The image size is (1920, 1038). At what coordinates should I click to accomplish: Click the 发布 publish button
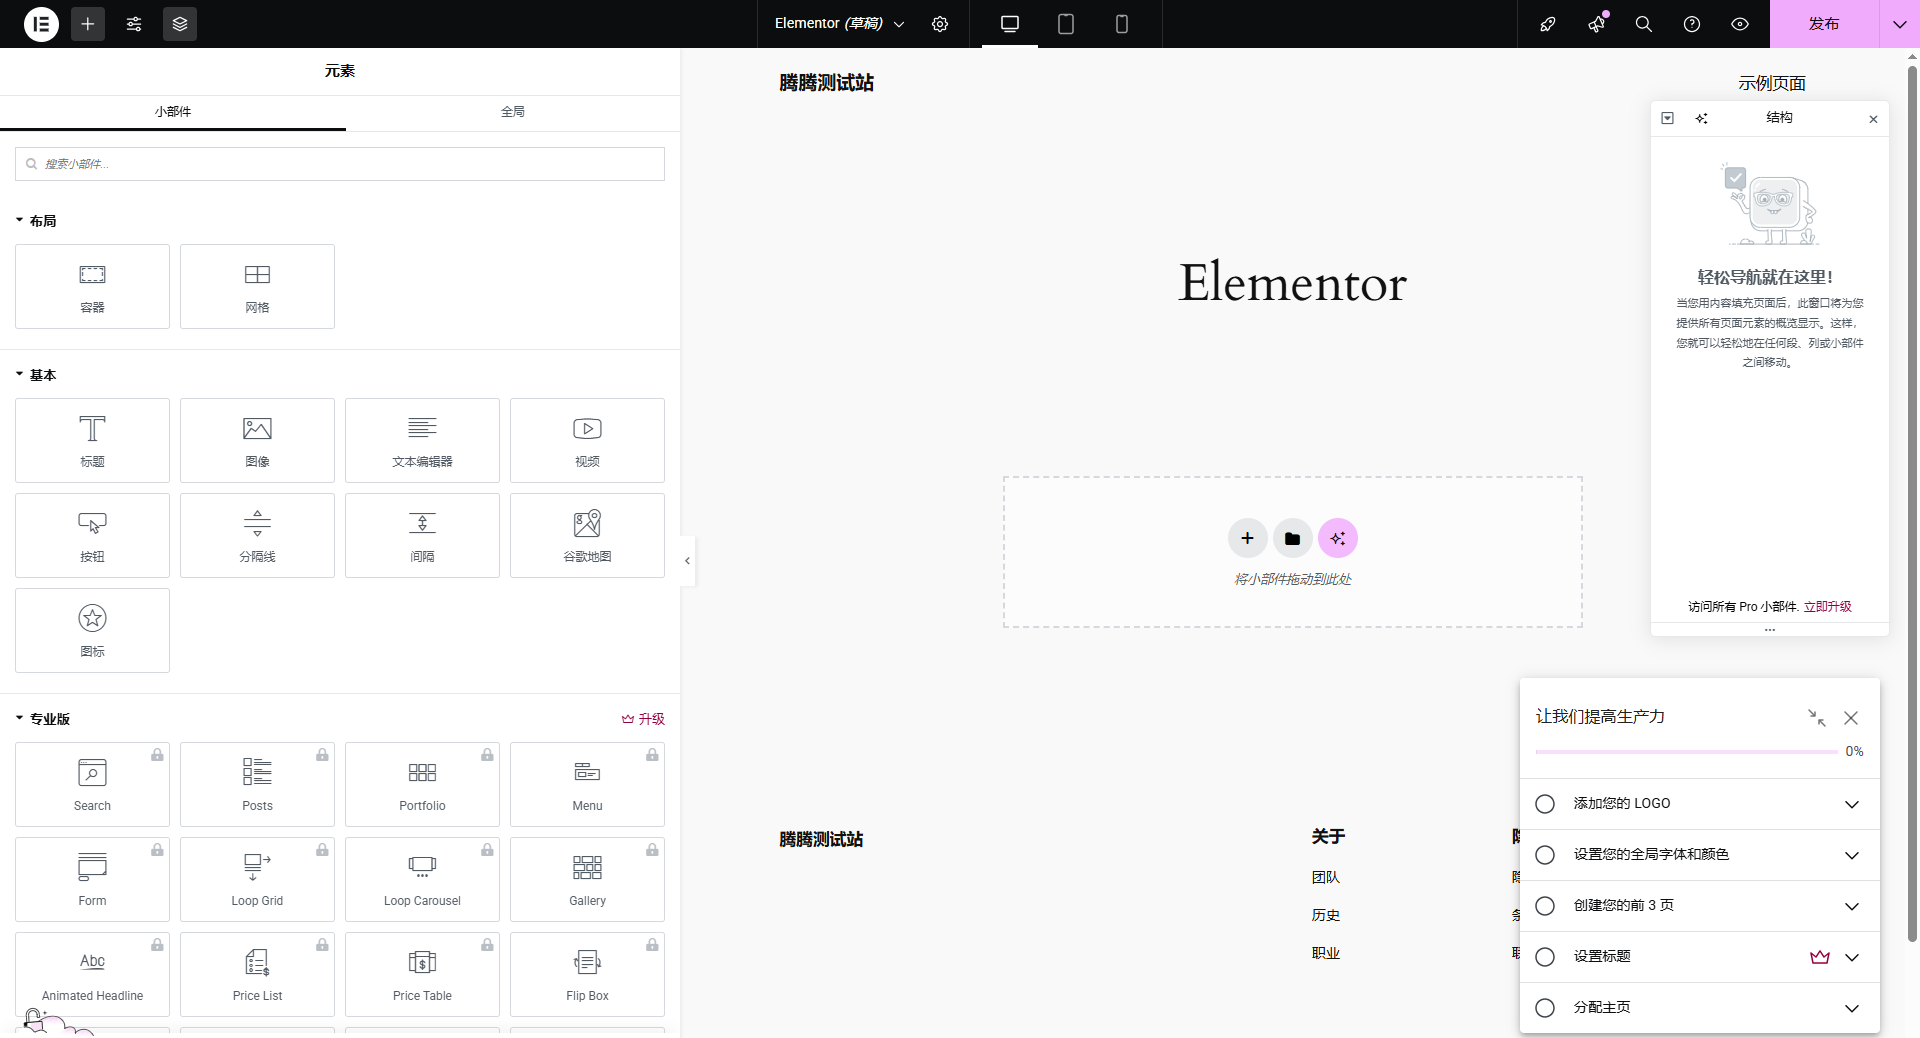pyautogui.click(x=1823, y=24)
